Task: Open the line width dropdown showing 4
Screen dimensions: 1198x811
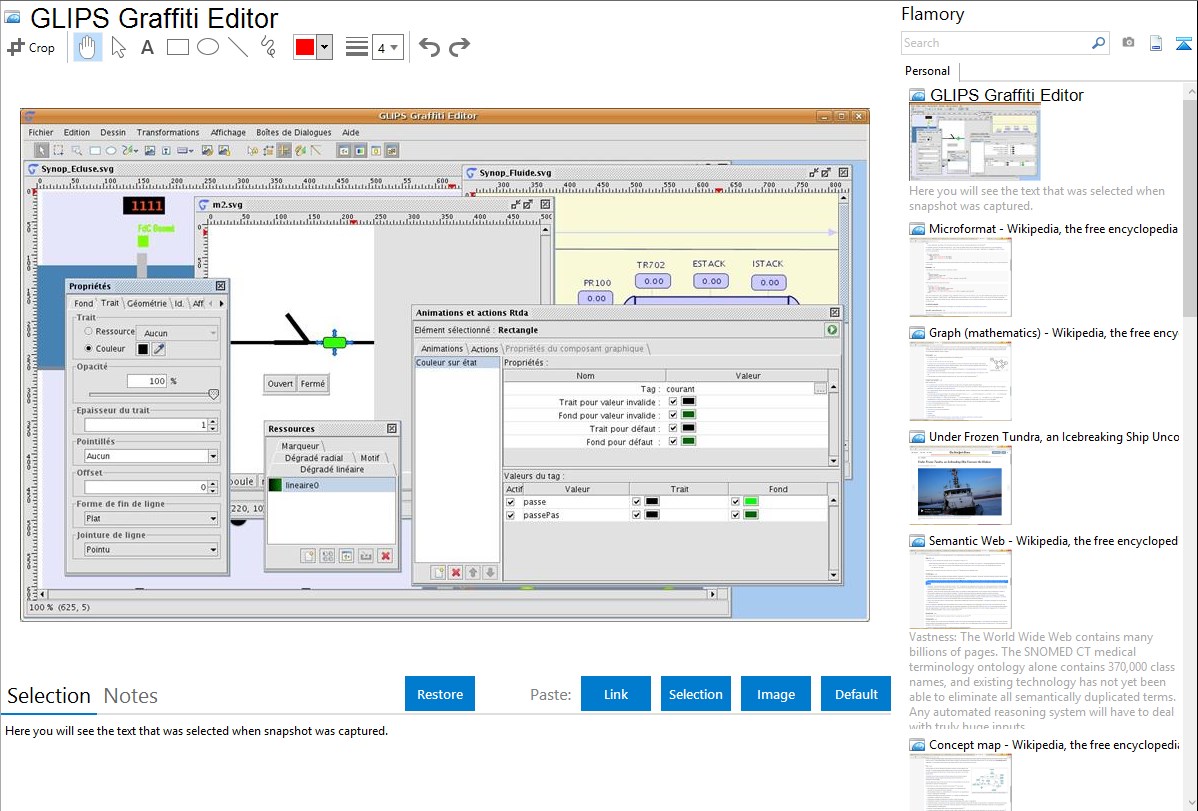Action: pyautogui.click(x=388, y=47)
